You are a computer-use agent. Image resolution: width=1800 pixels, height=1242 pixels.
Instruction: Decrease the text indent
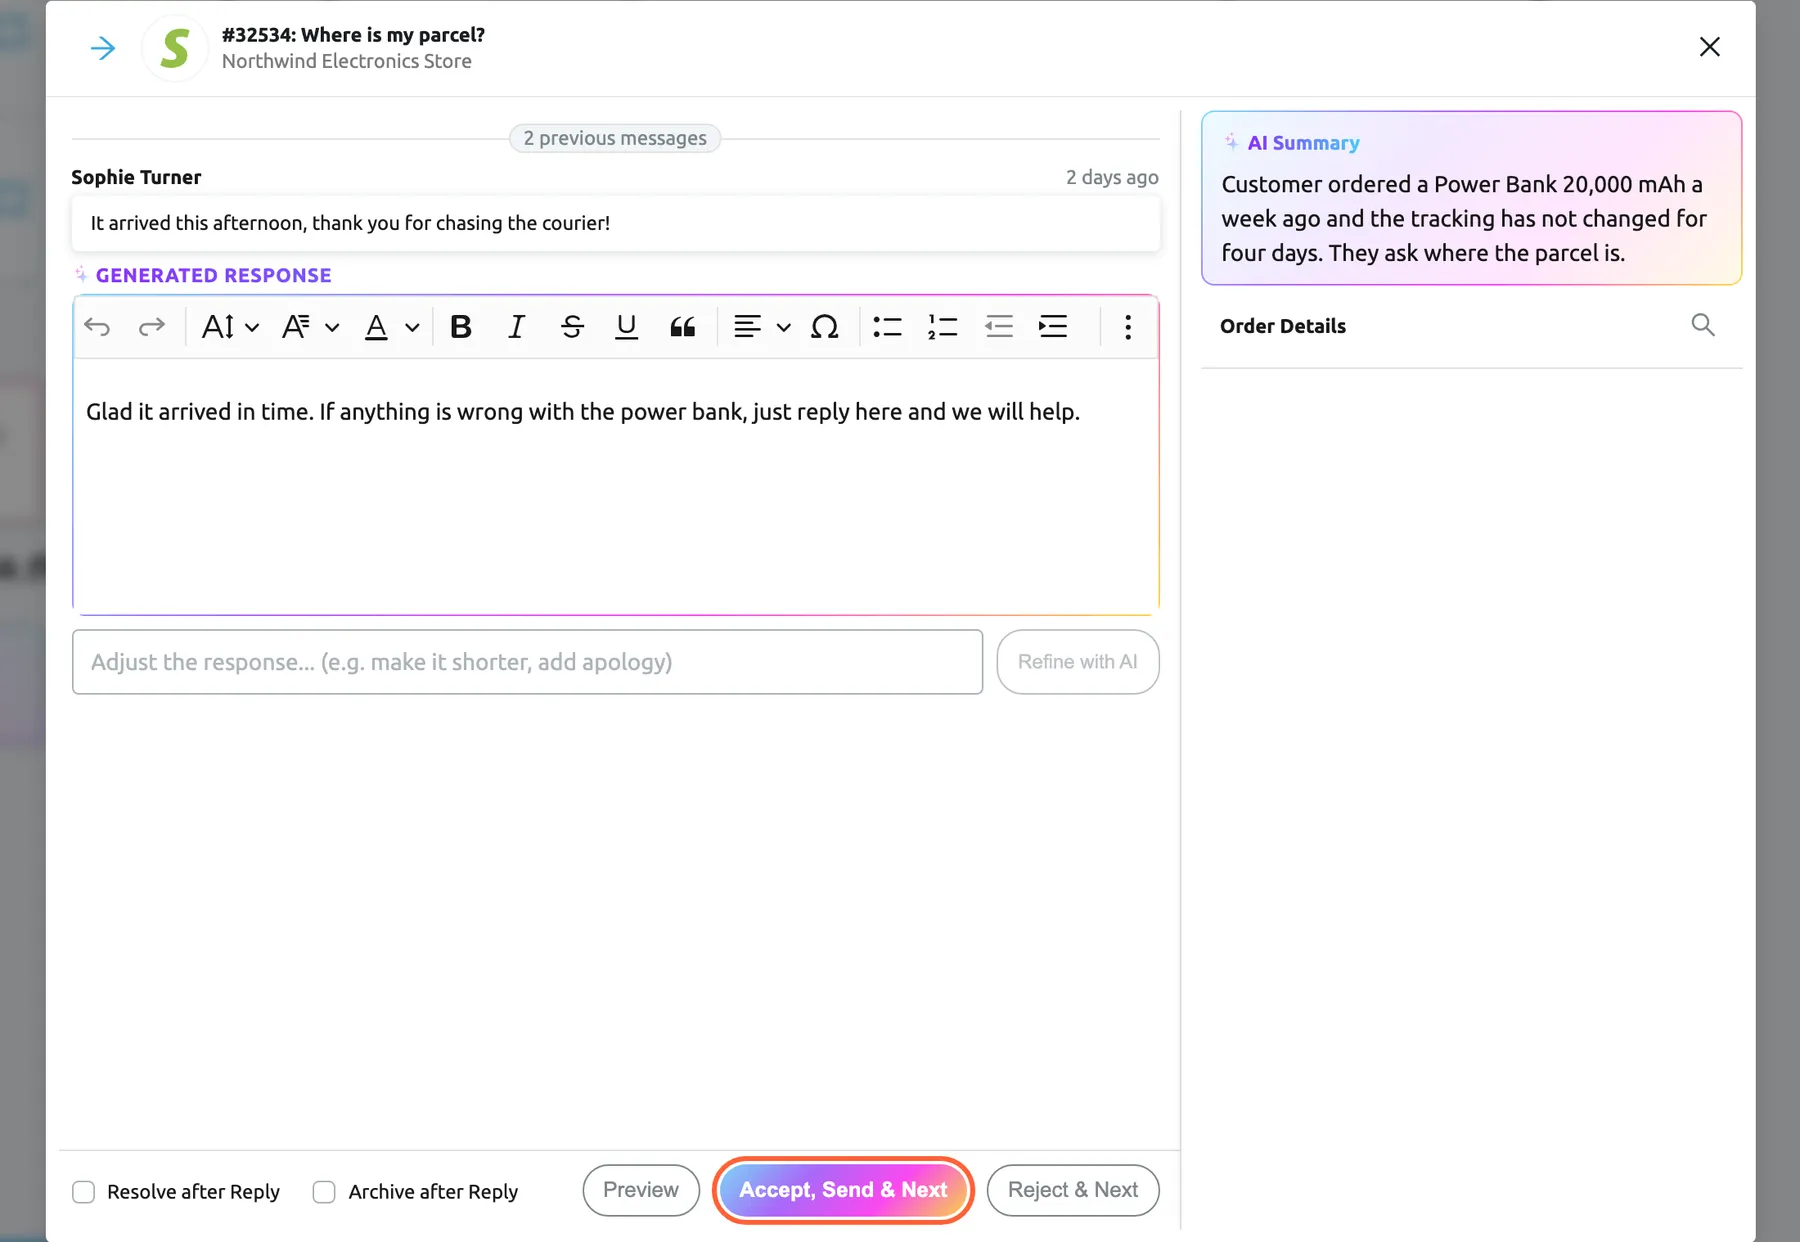[998, 327]
